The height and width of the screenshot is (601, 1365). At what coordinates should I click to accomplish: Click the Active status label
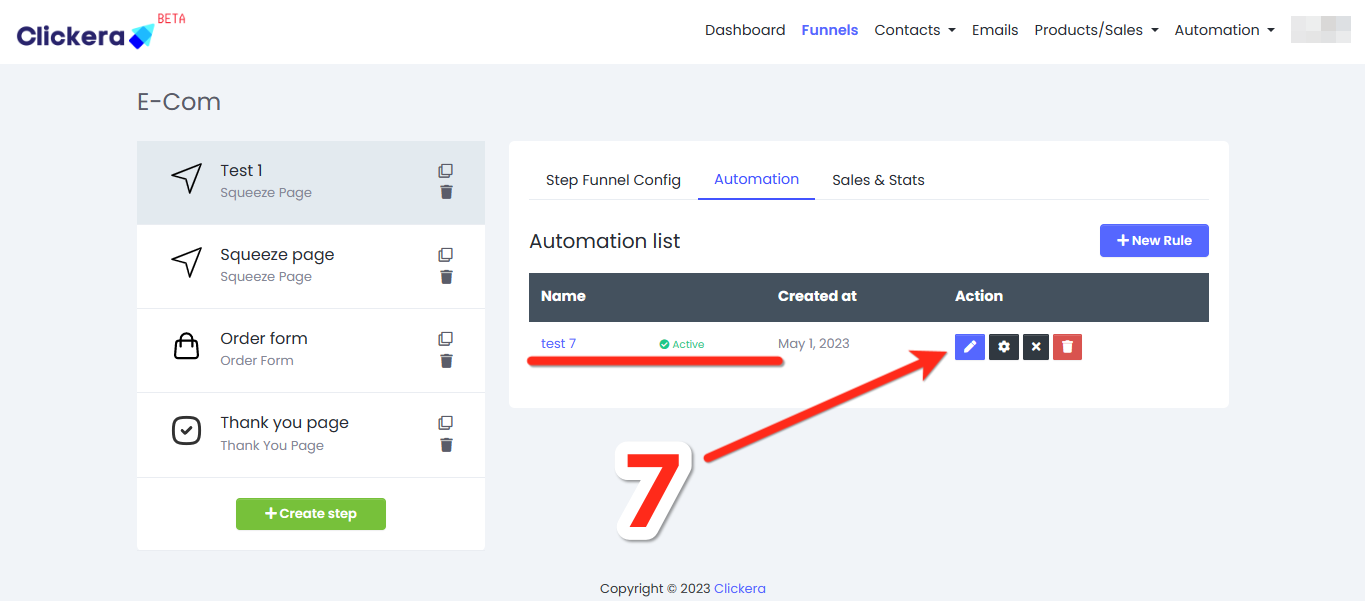coord(682,344)
